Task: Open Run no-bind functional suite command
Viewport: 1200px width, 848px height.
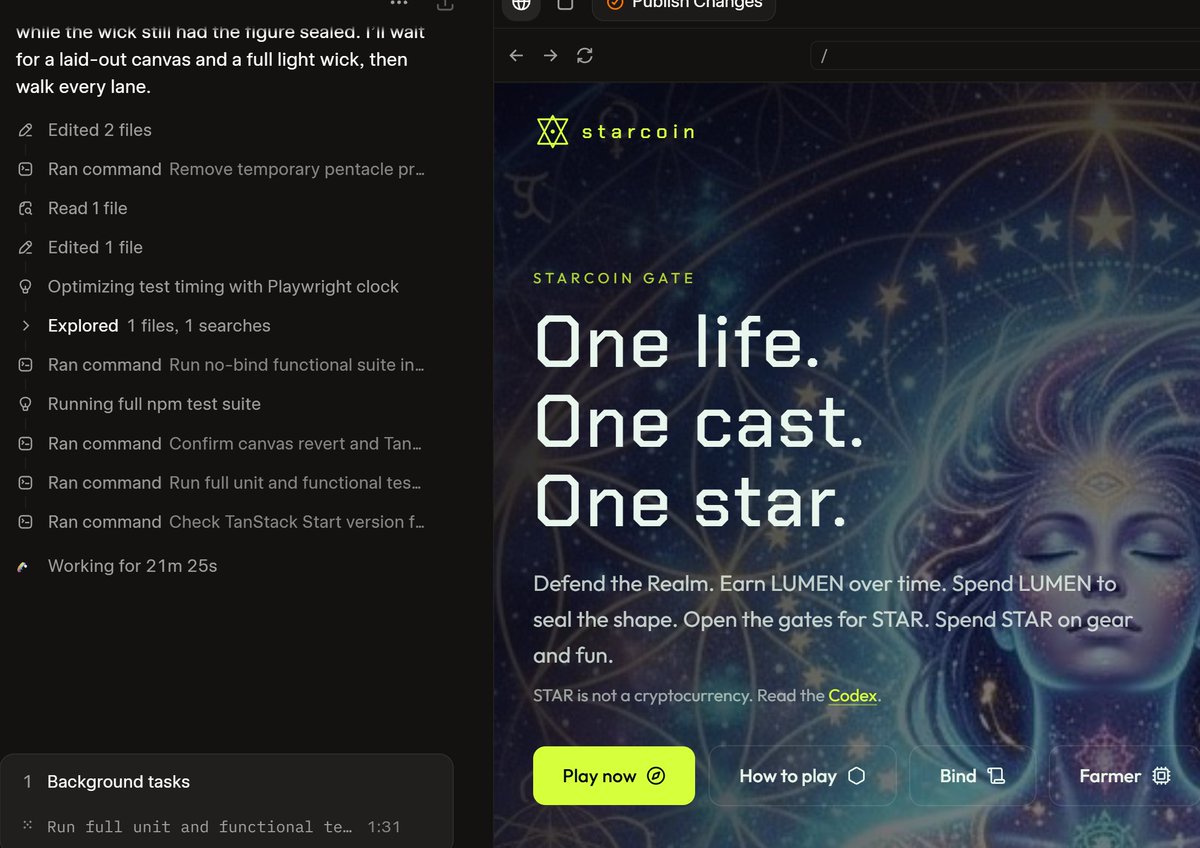Action: click(x=236, y=365)
